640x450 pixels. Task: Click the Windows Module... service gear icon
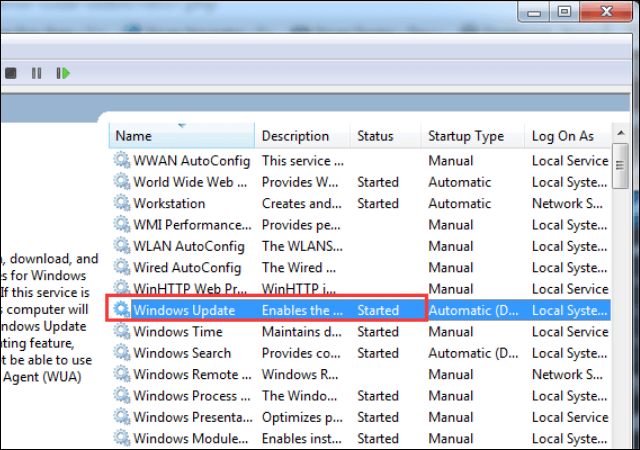point(122,438)
